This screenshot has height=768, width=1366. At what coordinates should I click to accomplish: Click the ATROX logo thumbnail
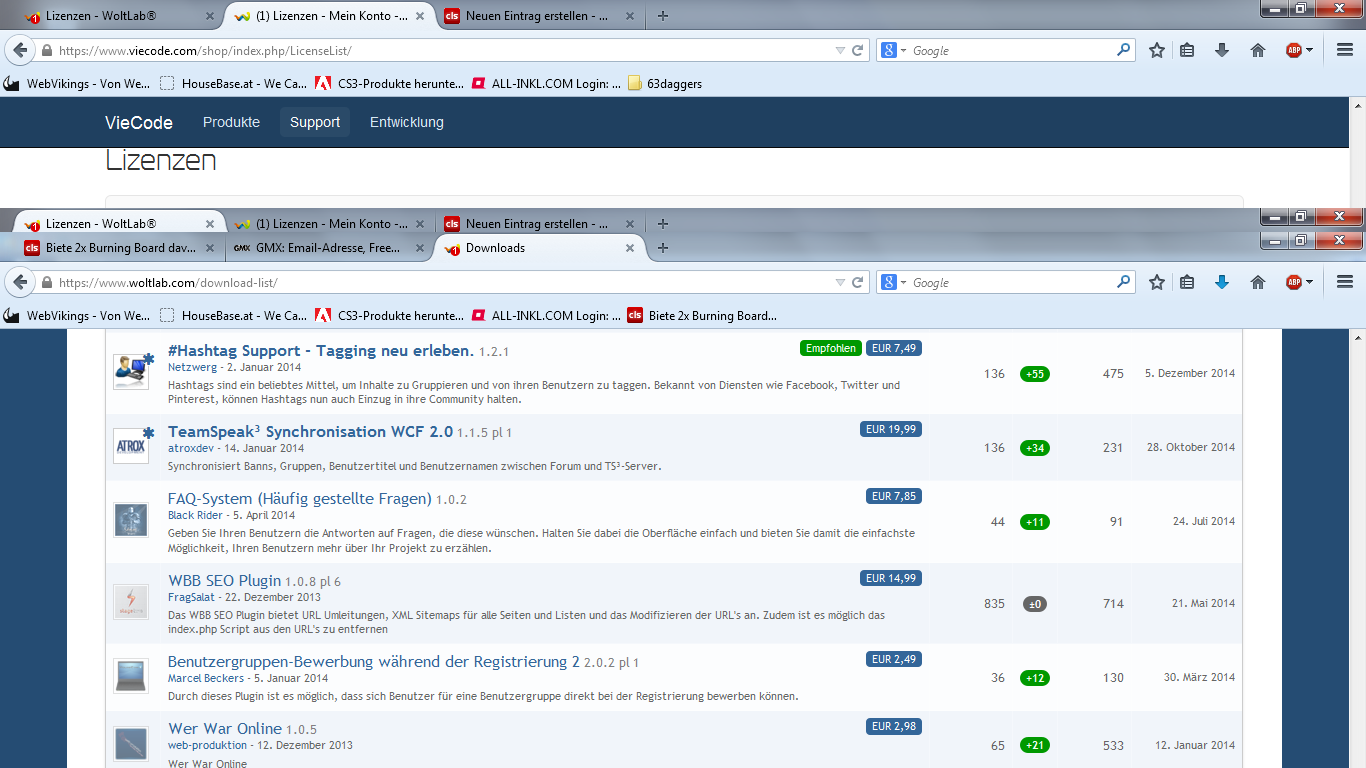(131, 446)
